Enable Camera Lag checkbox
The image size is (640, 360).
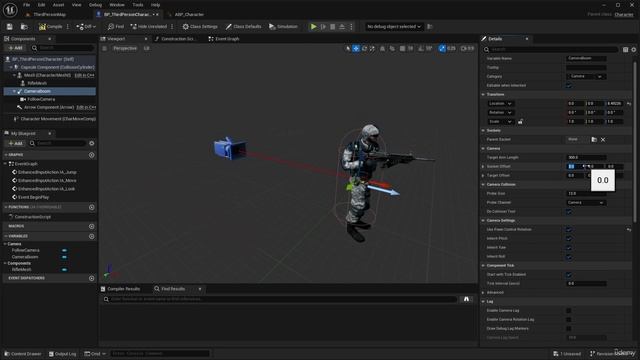click(569, 311)
